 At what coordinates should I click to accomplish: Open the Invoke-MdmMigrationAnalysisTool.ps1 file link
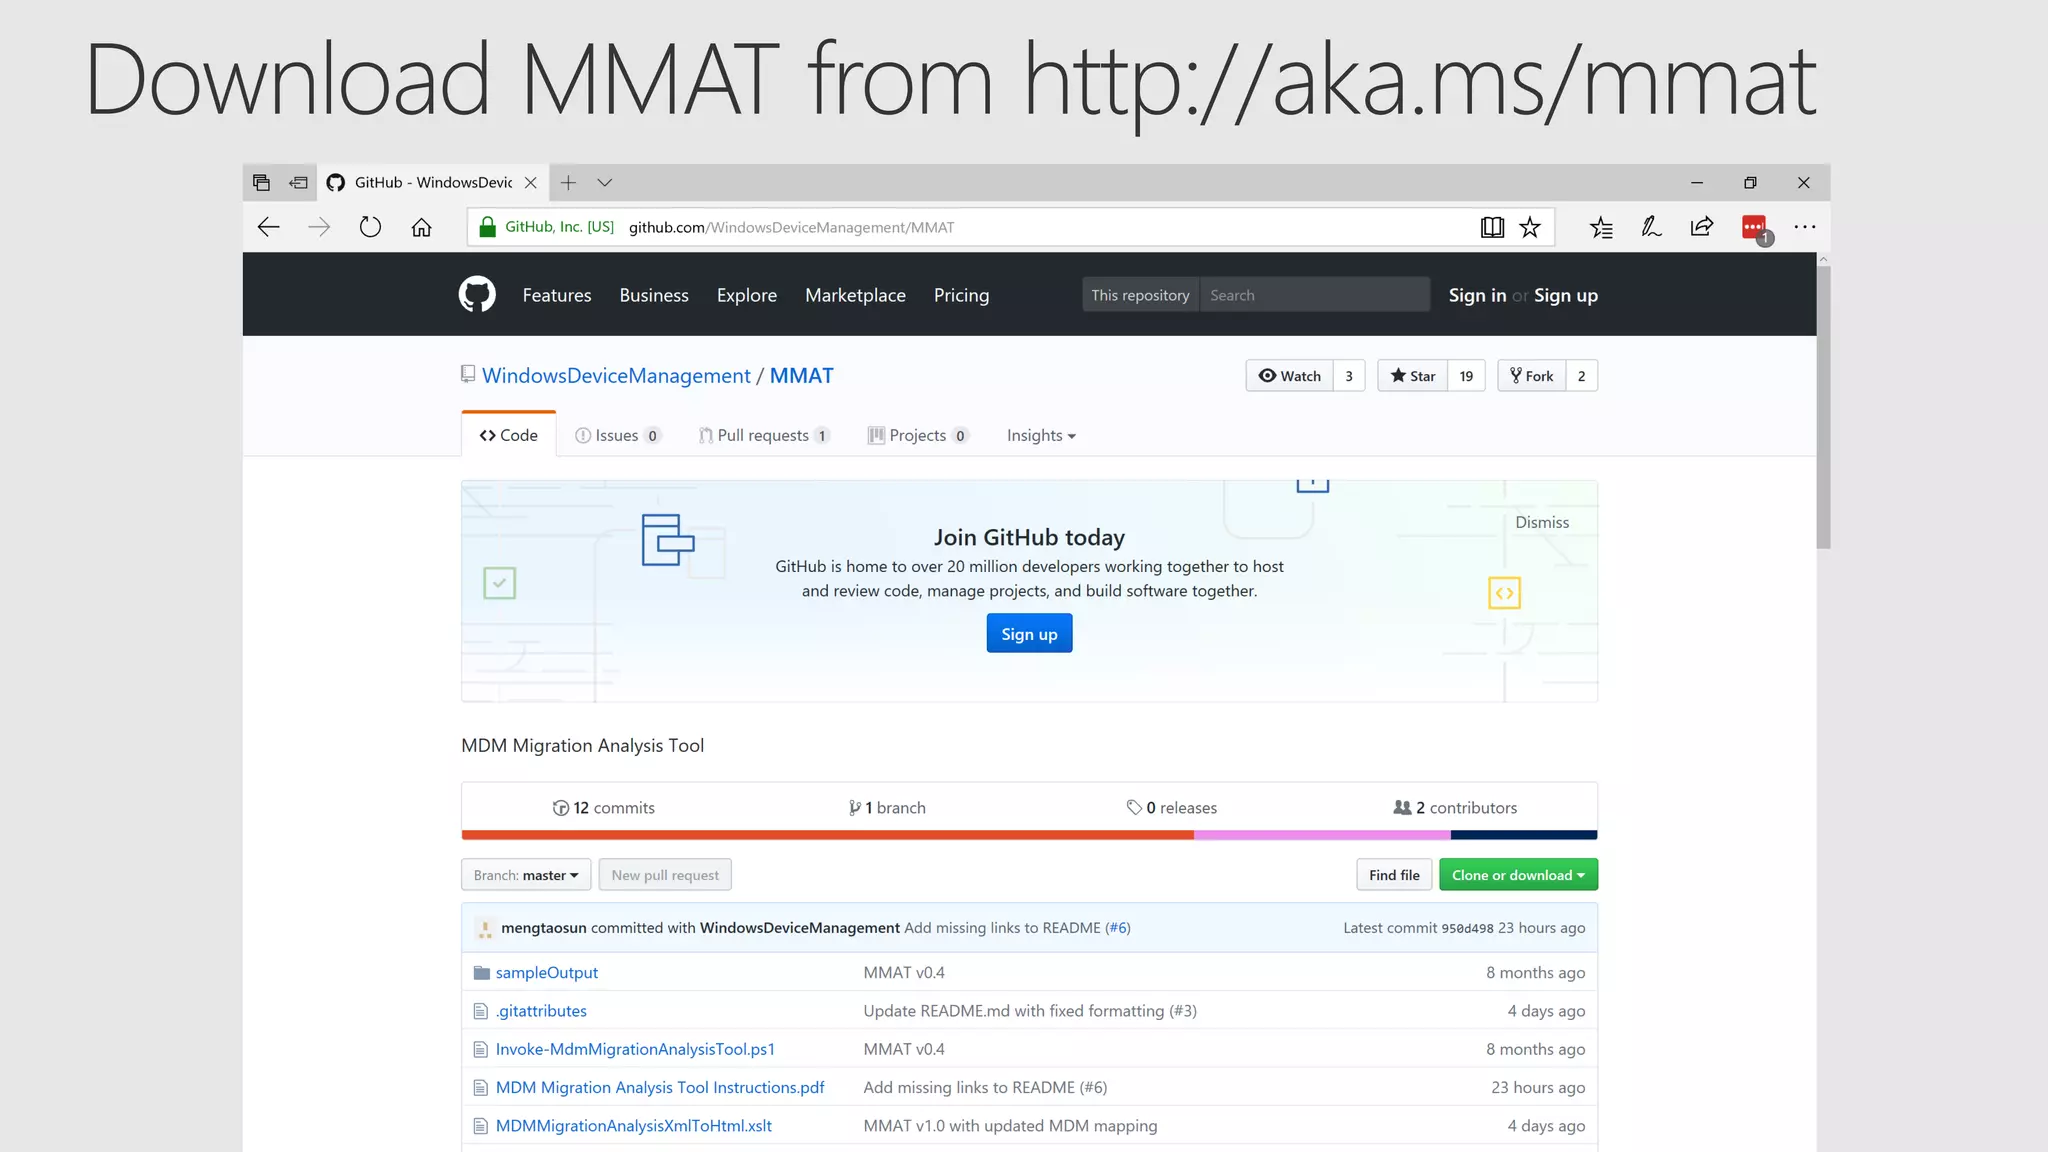[x=635, y=1049]
